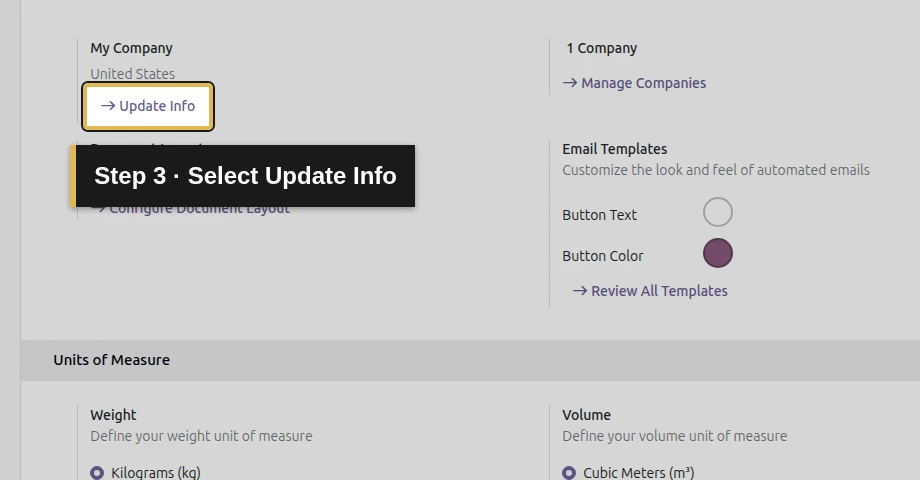Pick the Button Text color swatch

coord(718,212)
